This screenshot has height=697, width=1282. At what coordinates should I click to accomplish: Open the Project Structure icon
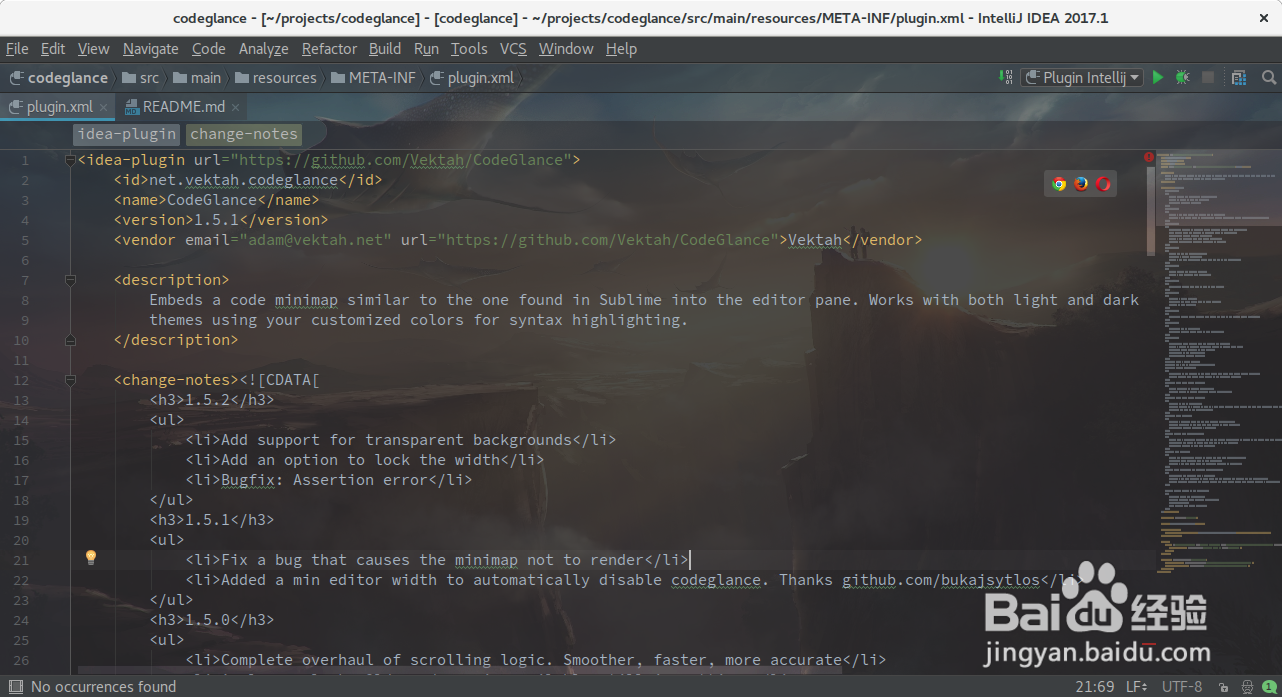click(1240, 77)
